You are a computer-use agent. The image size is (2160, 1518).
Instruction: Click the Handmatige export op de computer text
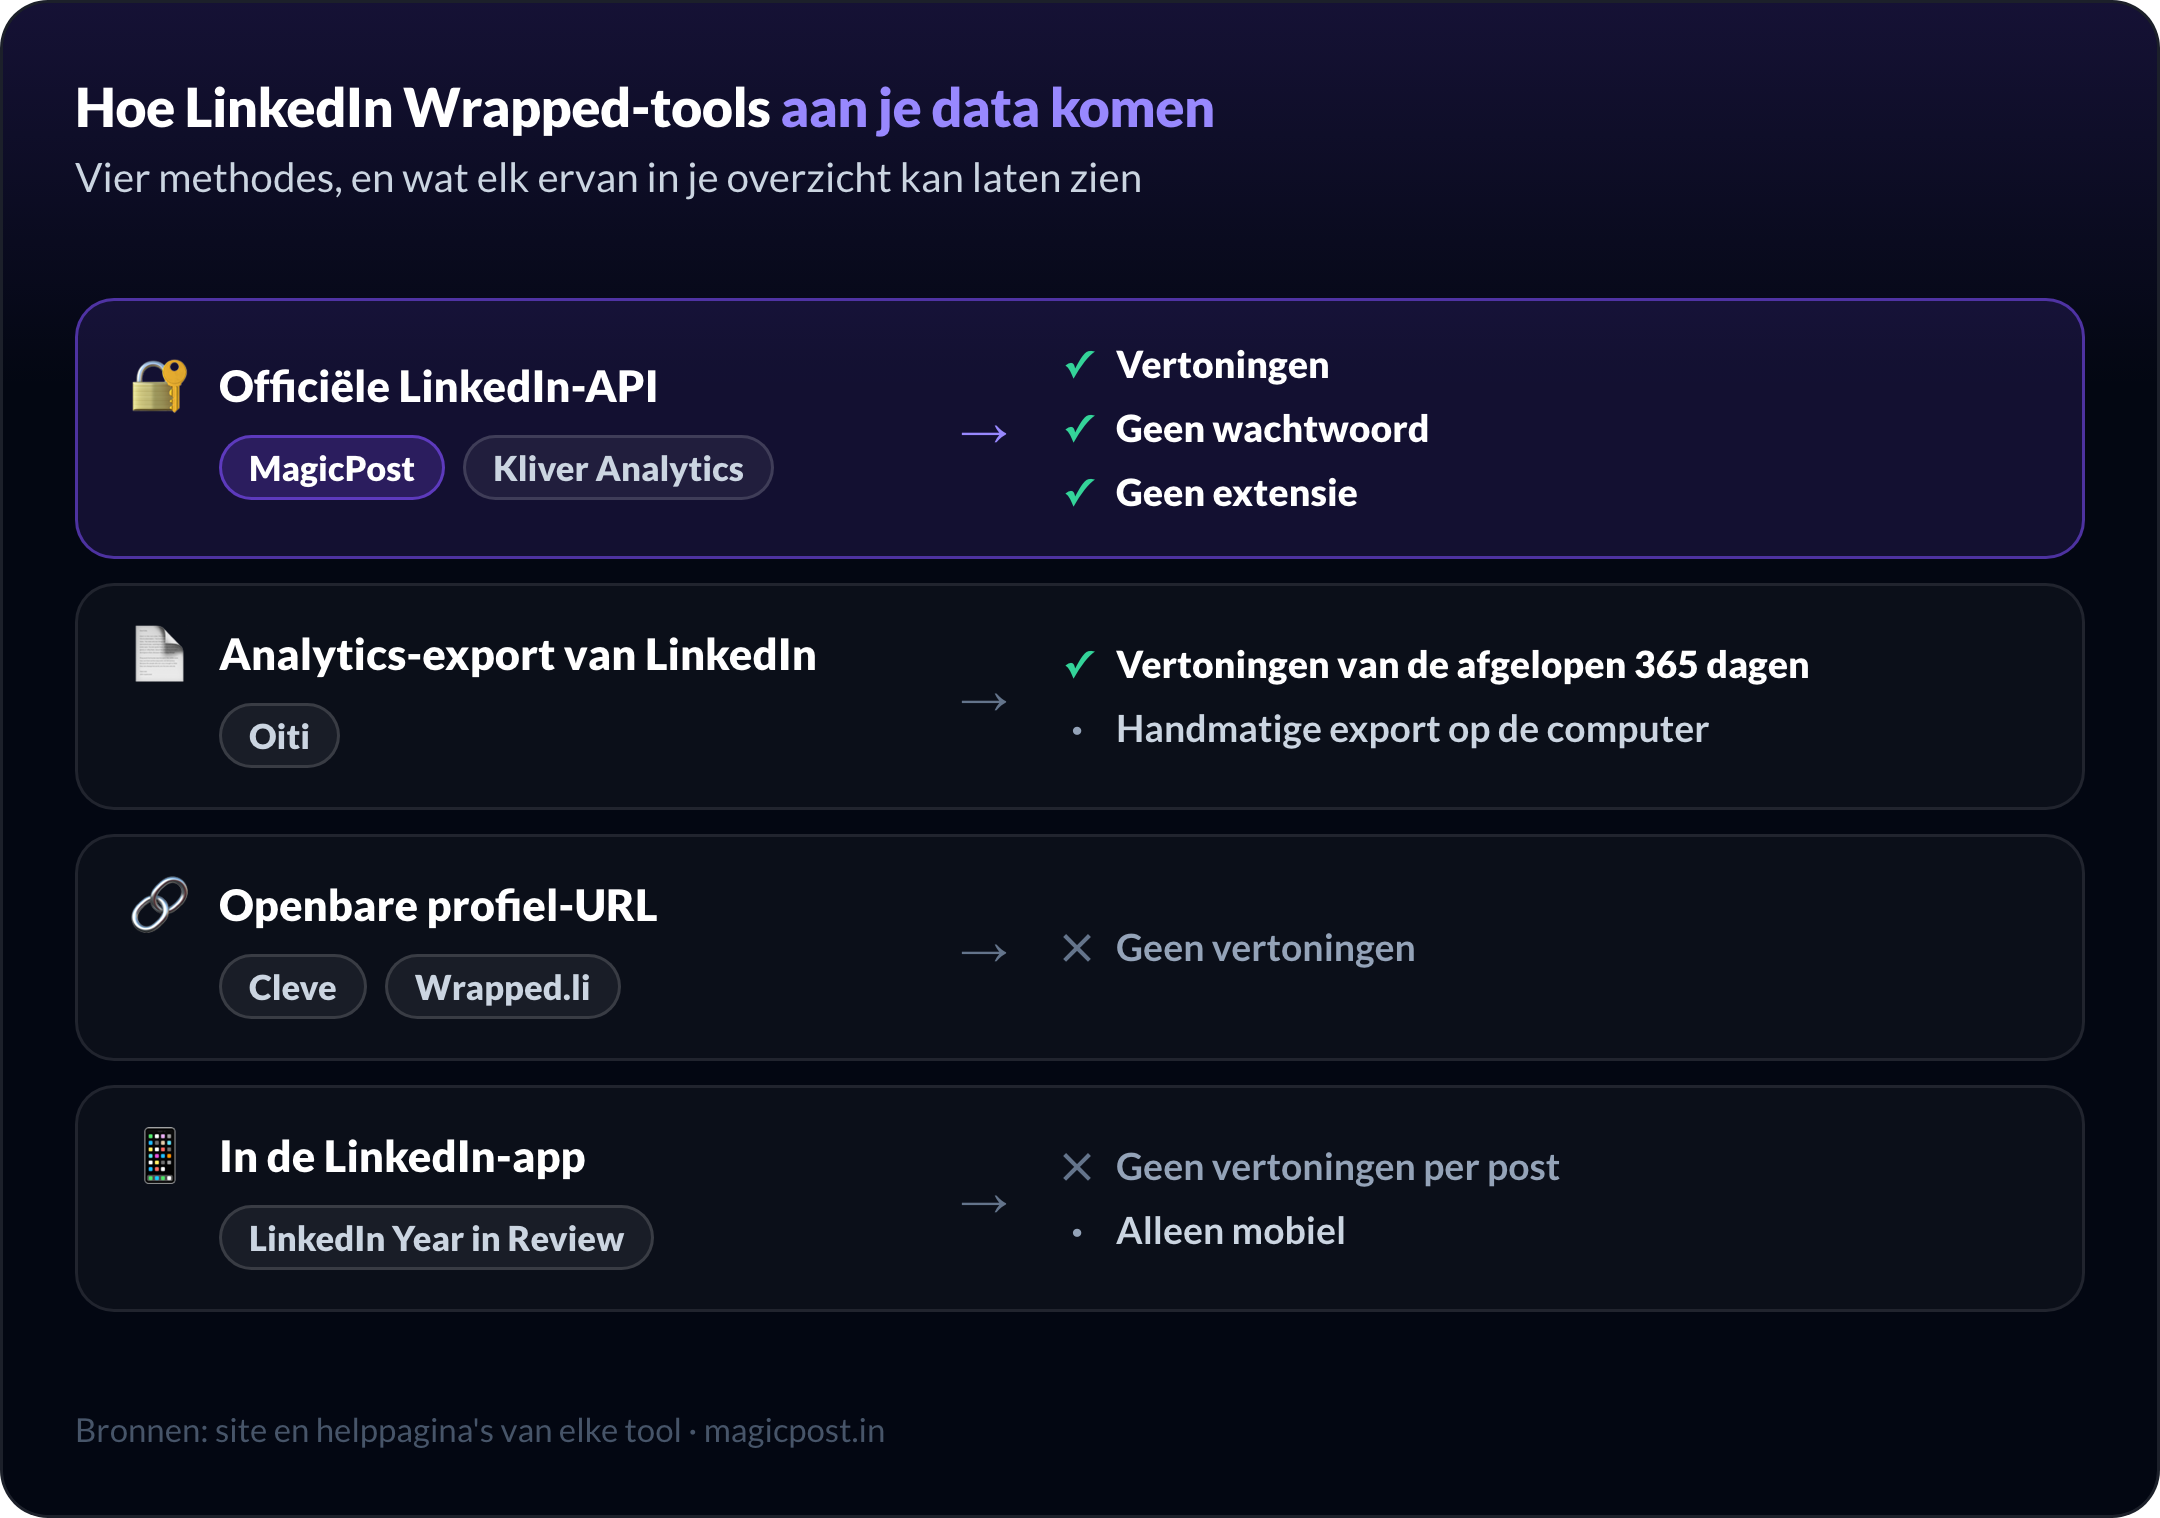[1412, 729]
